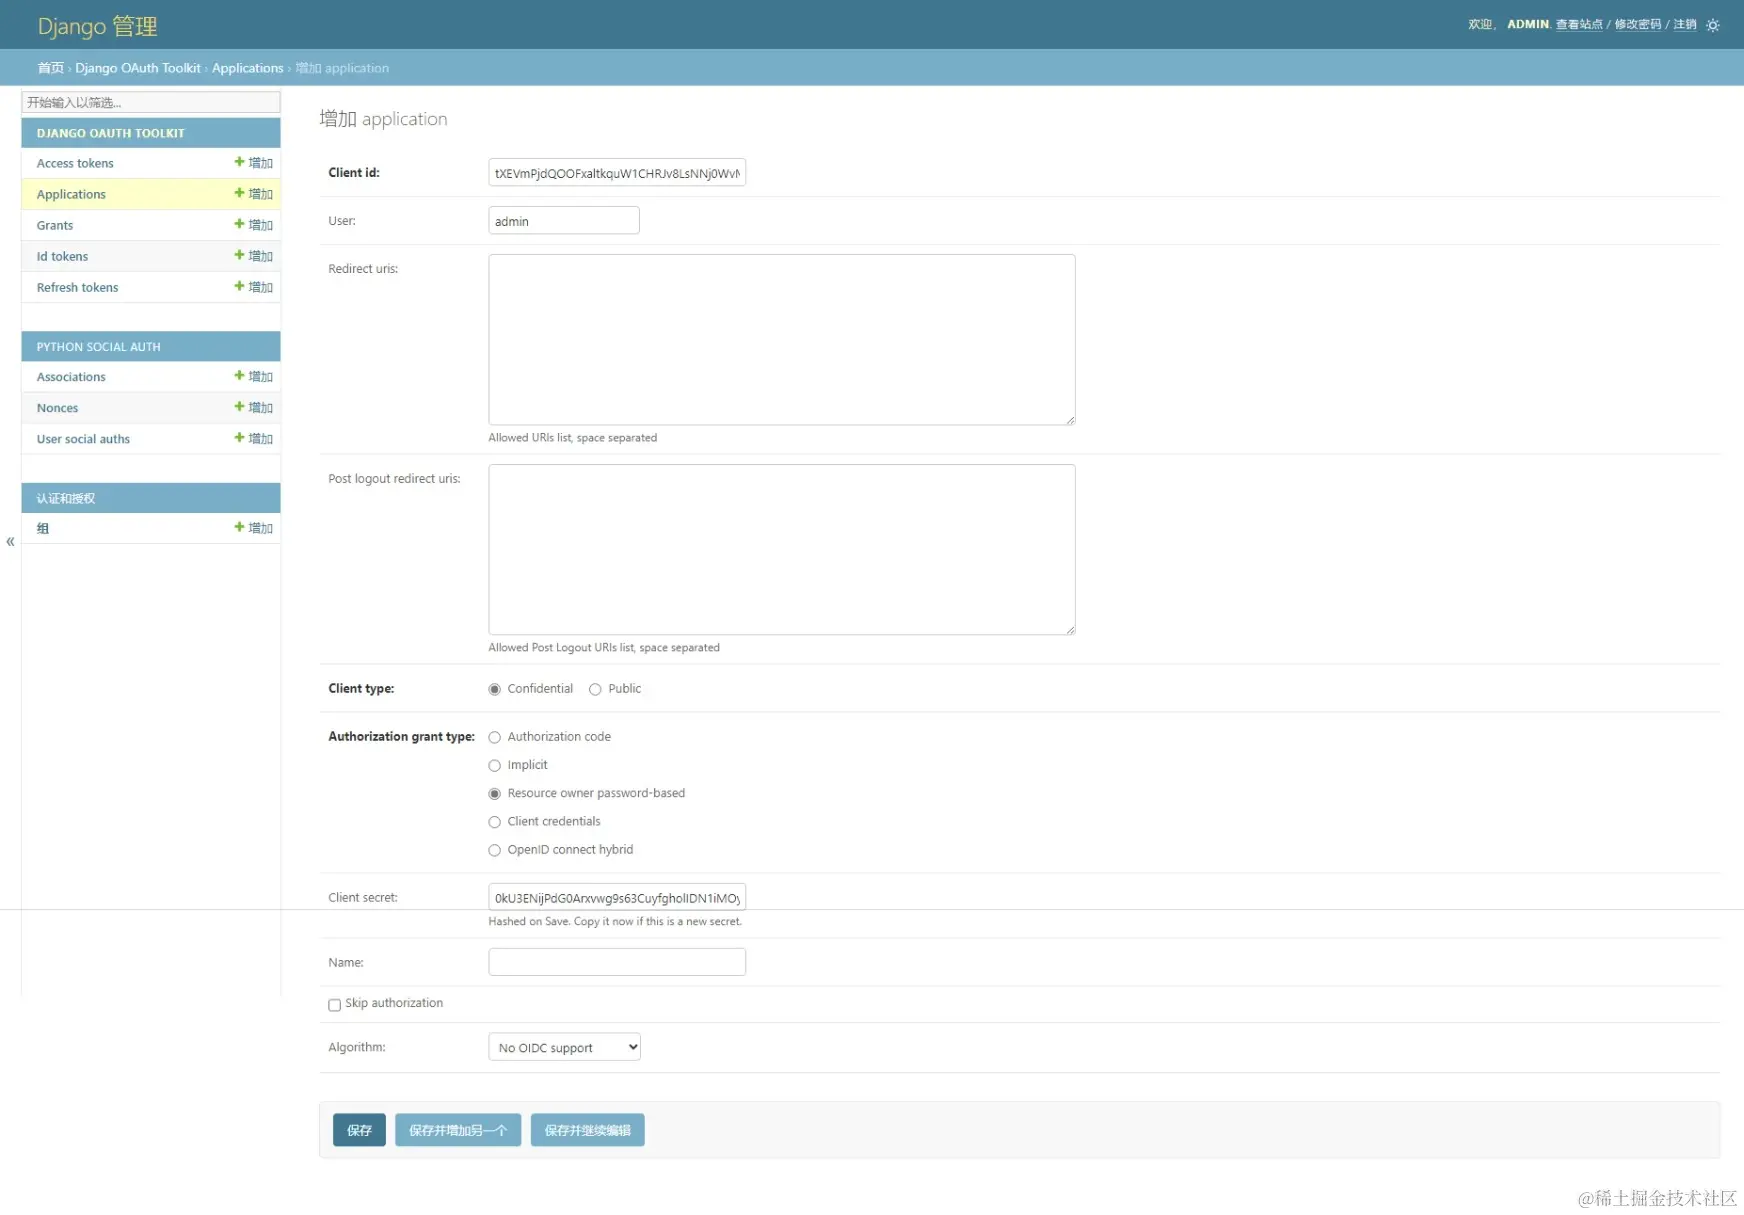The width and height of the screenshot is (1744, 1215).
Task: Click the add link next to 组
Action: [x=254, y=528]
